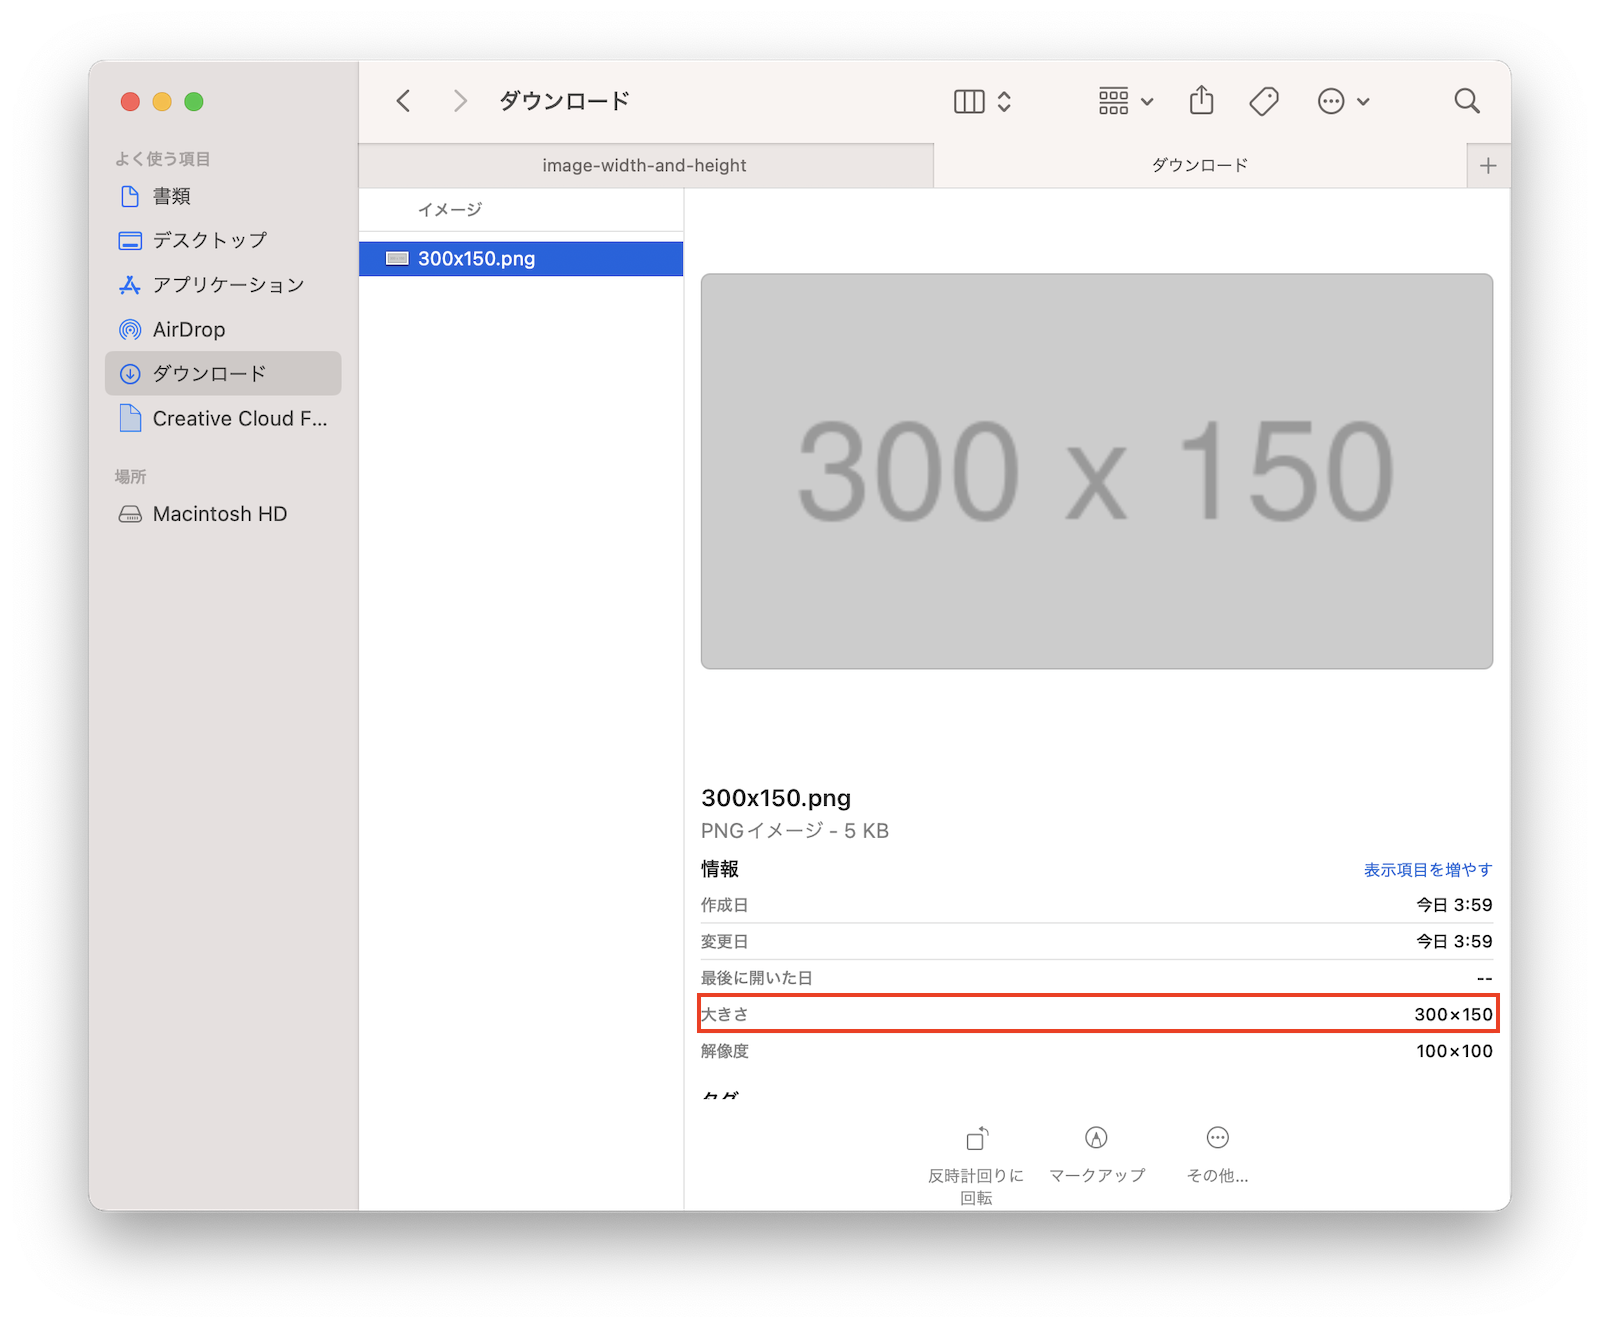The image size is (1600, 1328).
Task: Go forward with the right chevron
Action: click(460, 101)
